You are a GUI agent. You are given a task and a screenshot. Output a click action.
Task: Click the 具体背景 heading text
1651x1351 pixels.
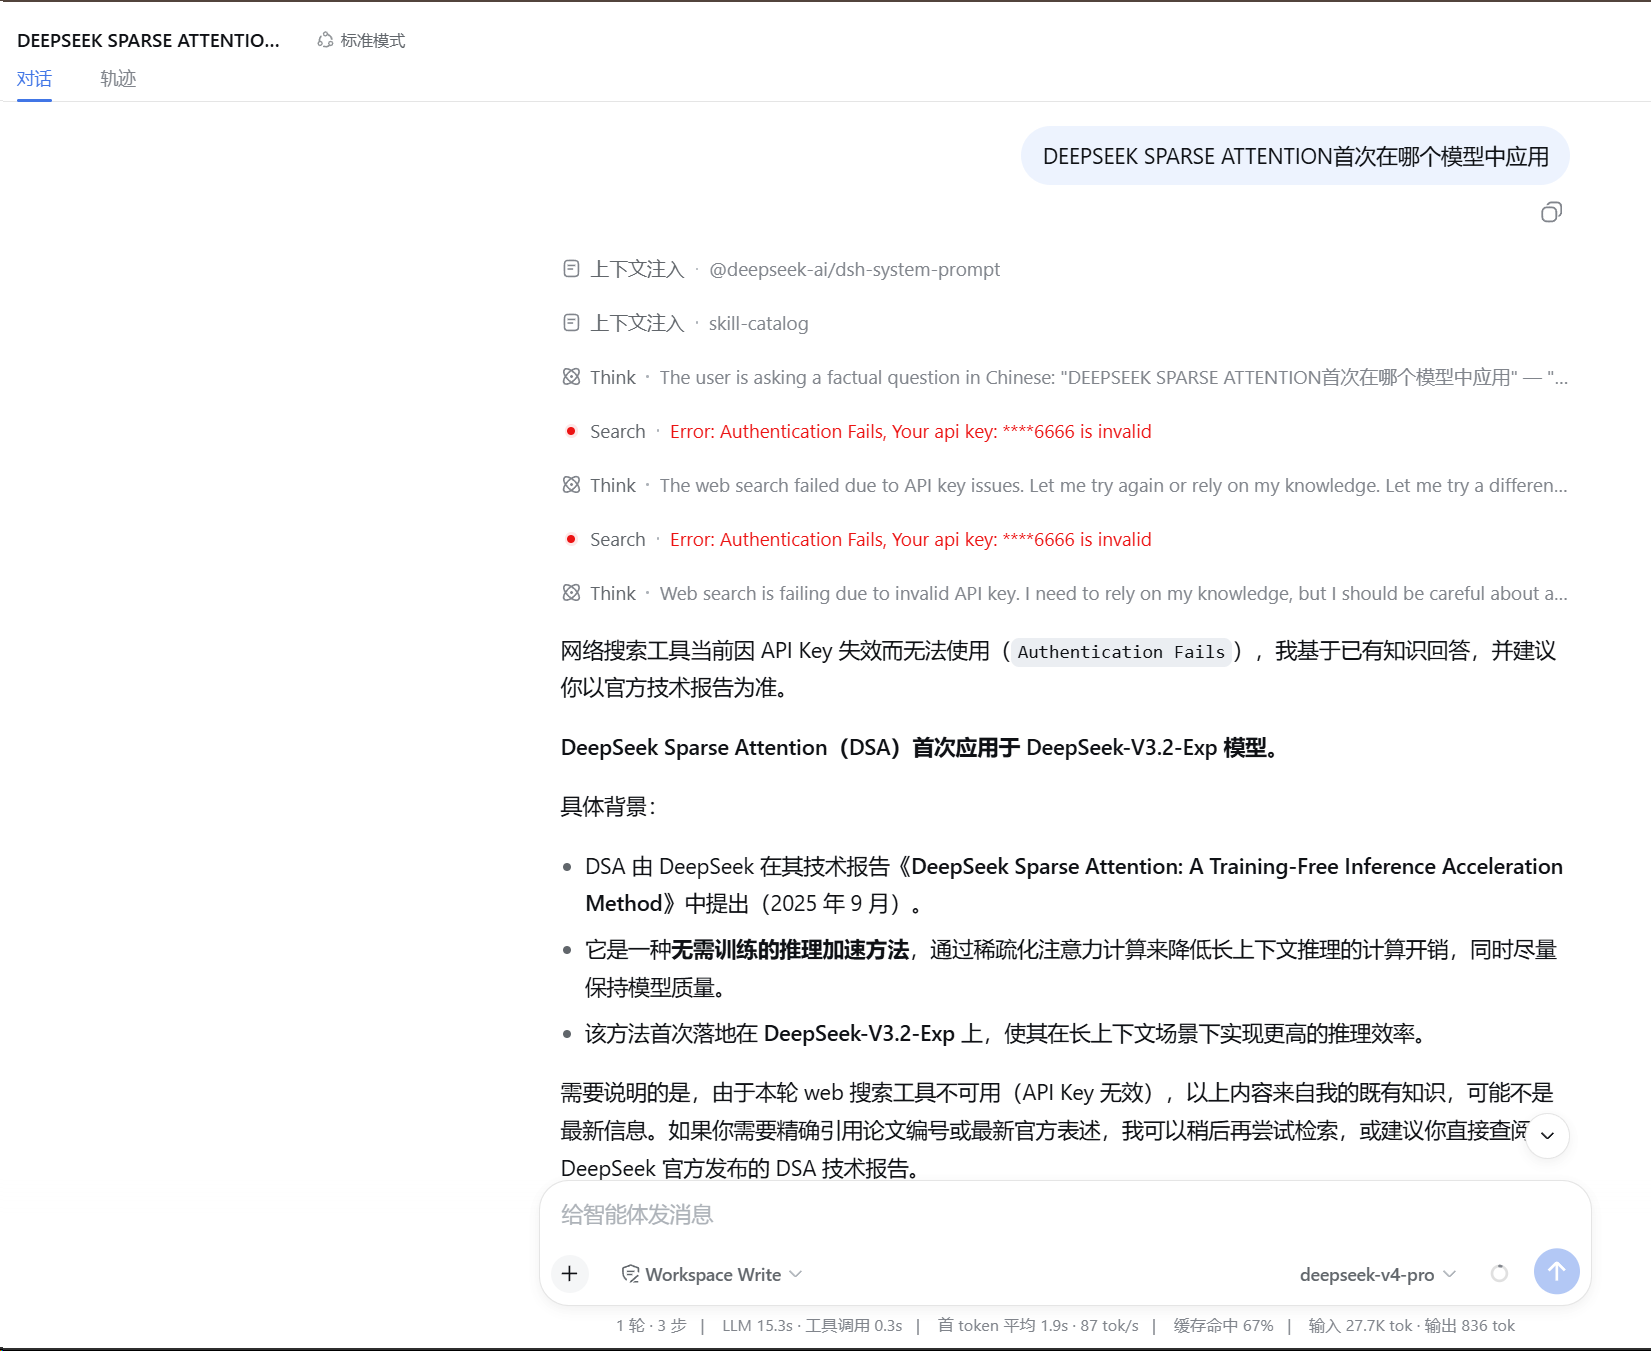coord(608,807)
